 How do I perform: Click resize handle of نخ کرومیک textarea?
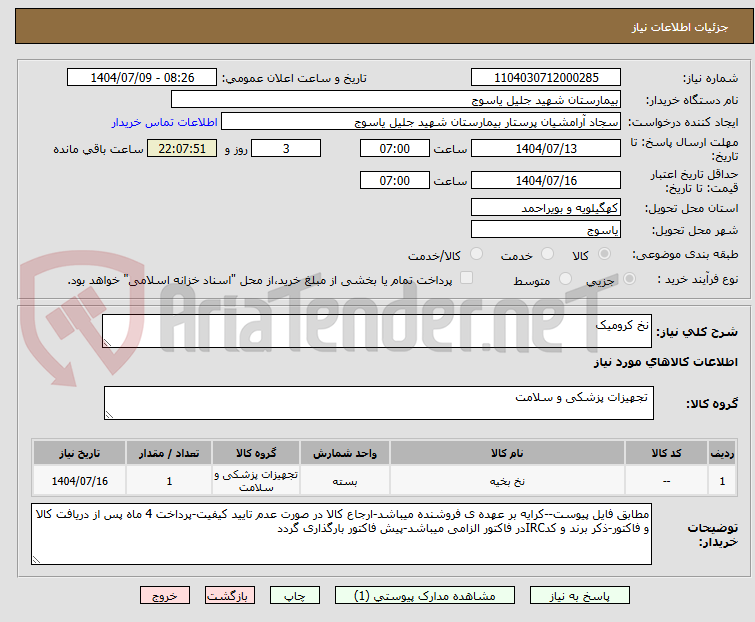pyautogui.click(x=107, y=342)
